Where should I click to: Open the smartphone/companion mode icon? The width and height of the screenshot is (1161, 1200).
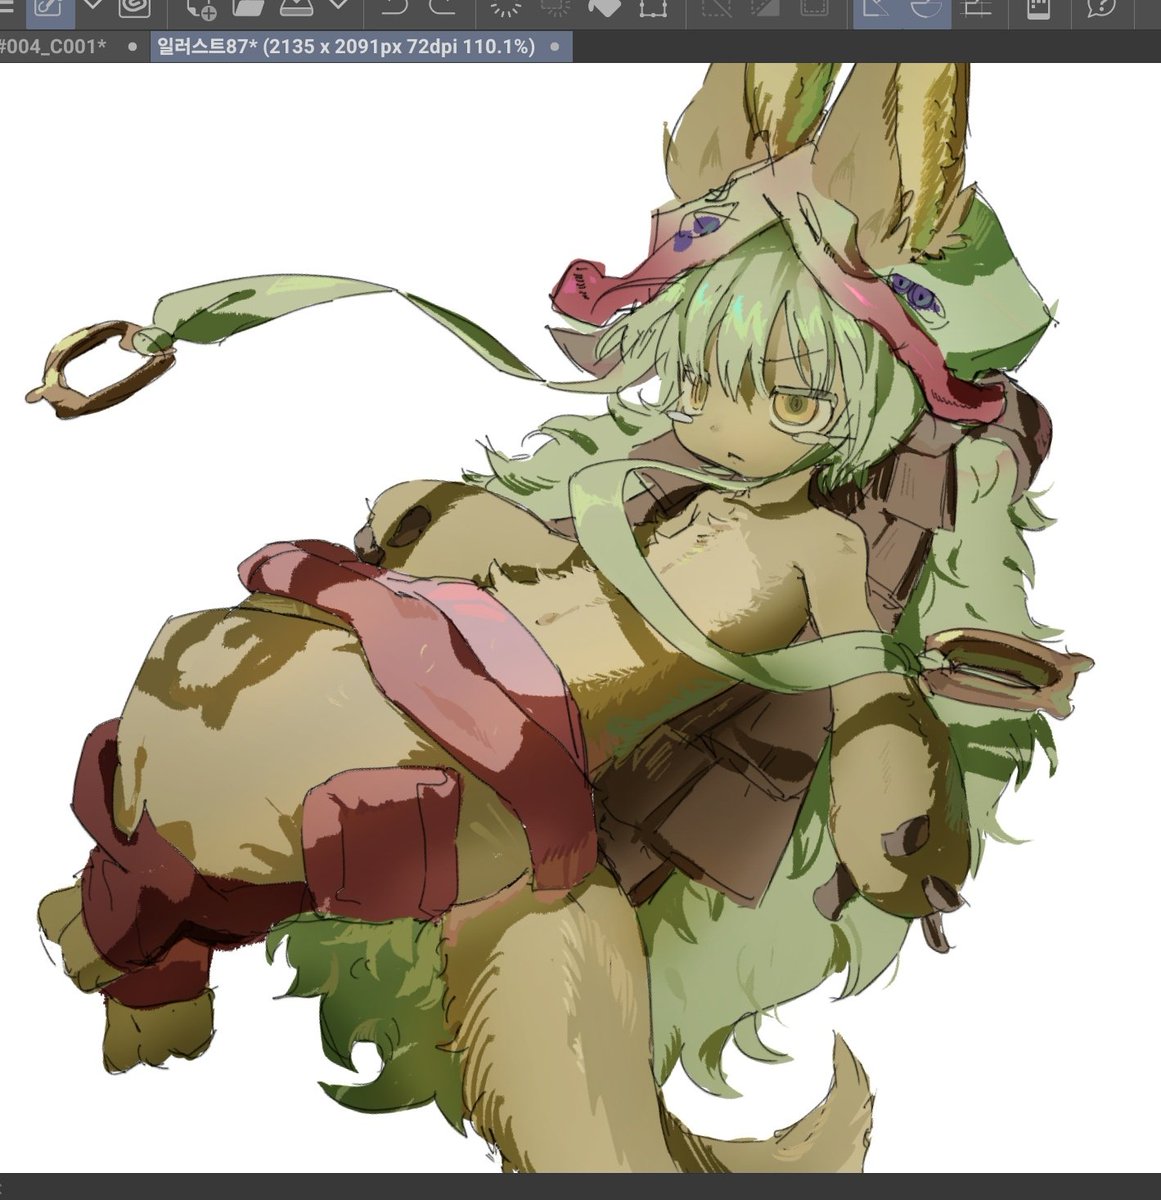(x=1038, y=9)
